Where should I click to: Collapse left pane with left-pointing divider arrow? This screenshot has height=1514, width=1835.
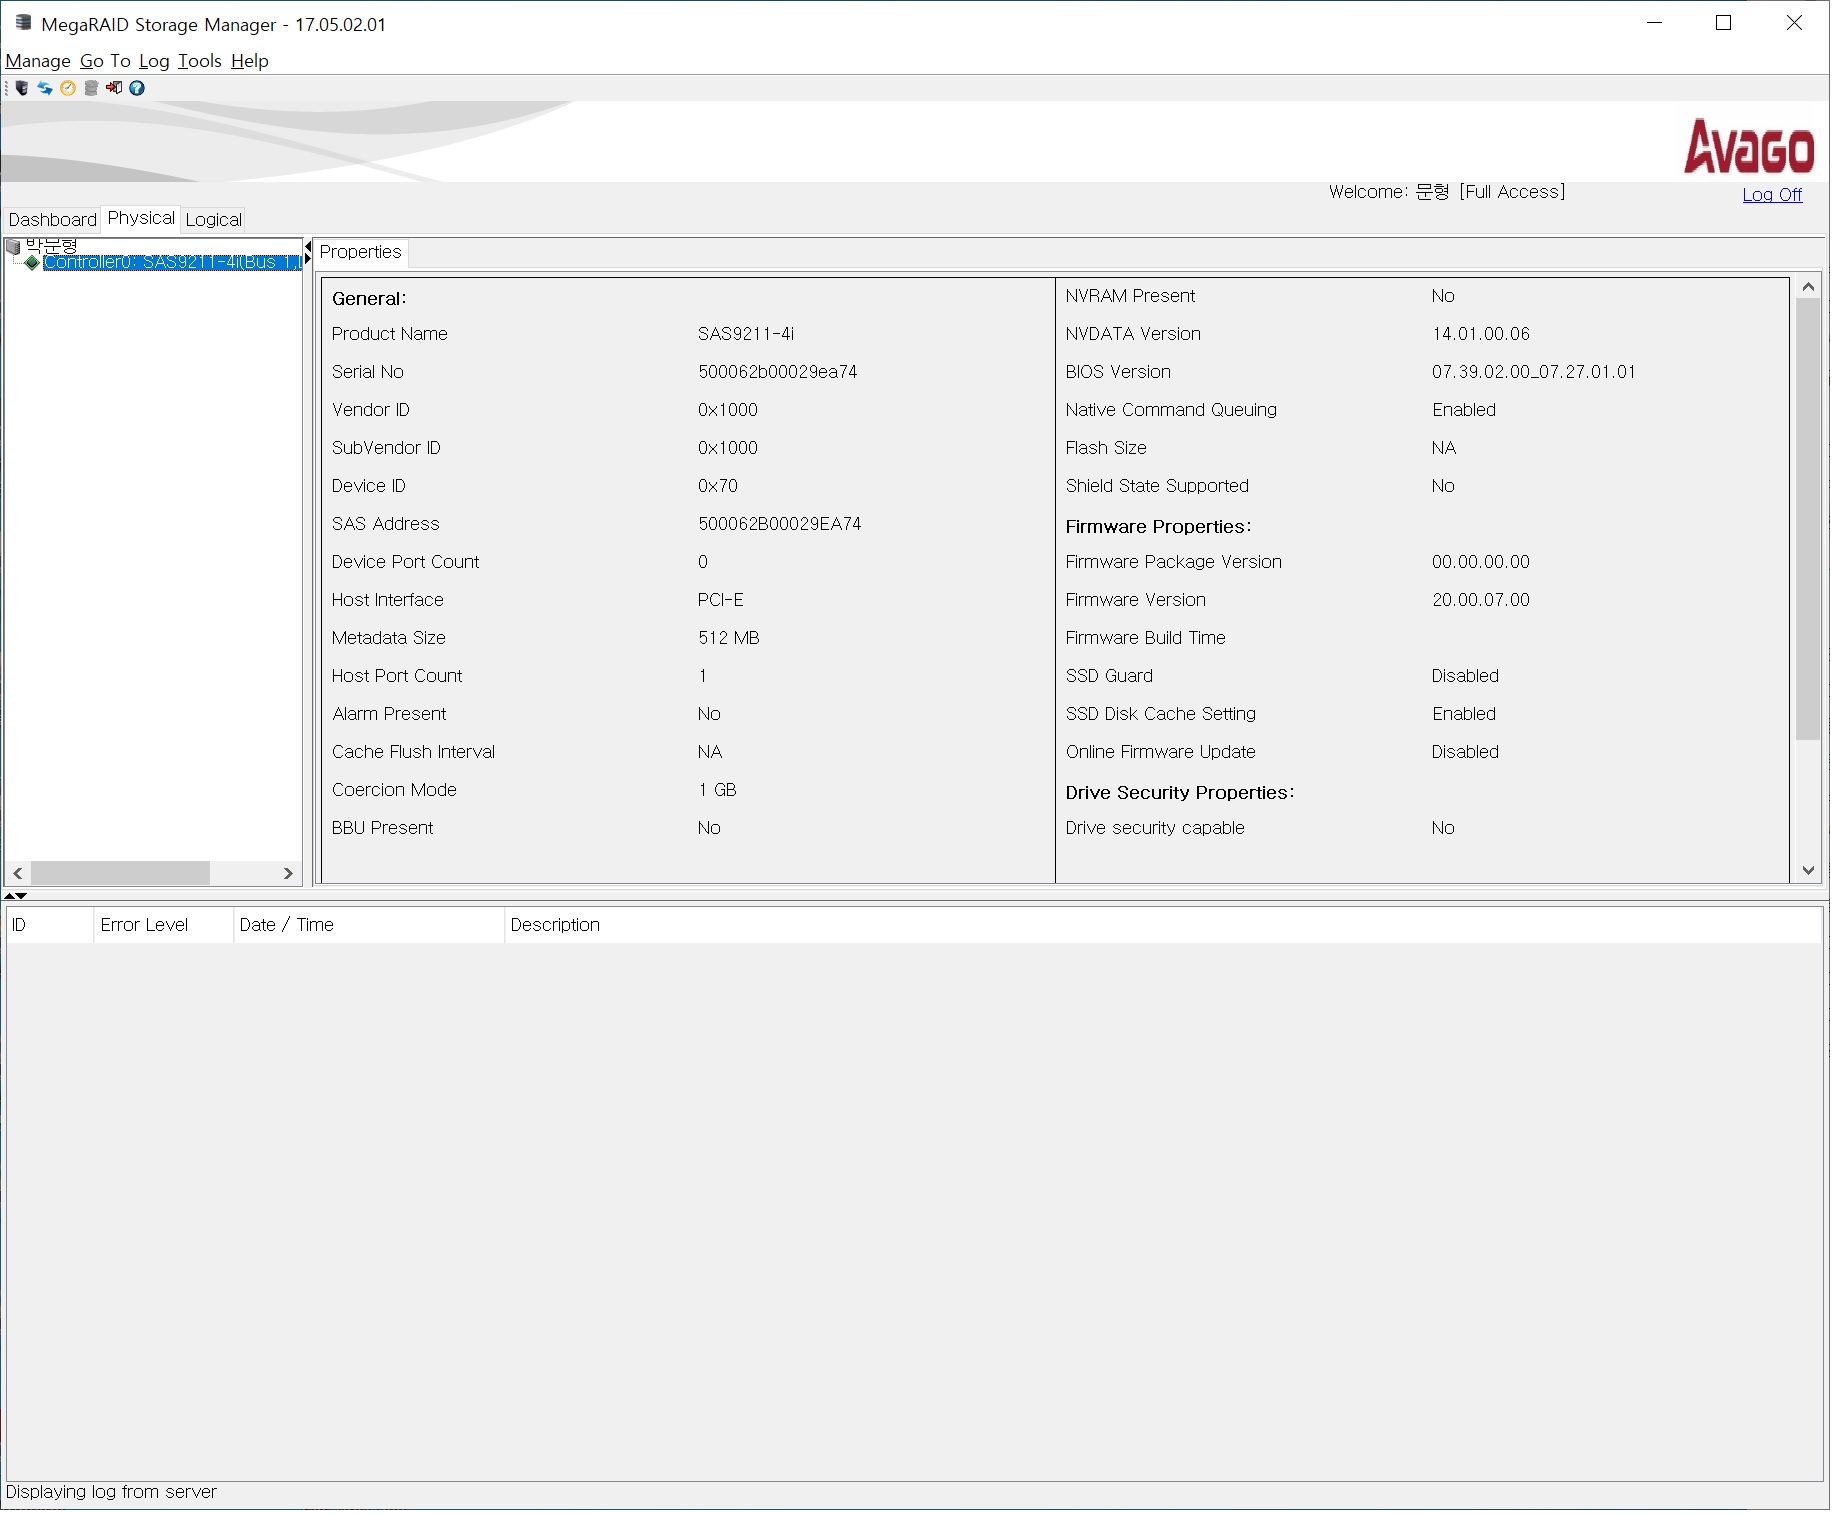308,246
